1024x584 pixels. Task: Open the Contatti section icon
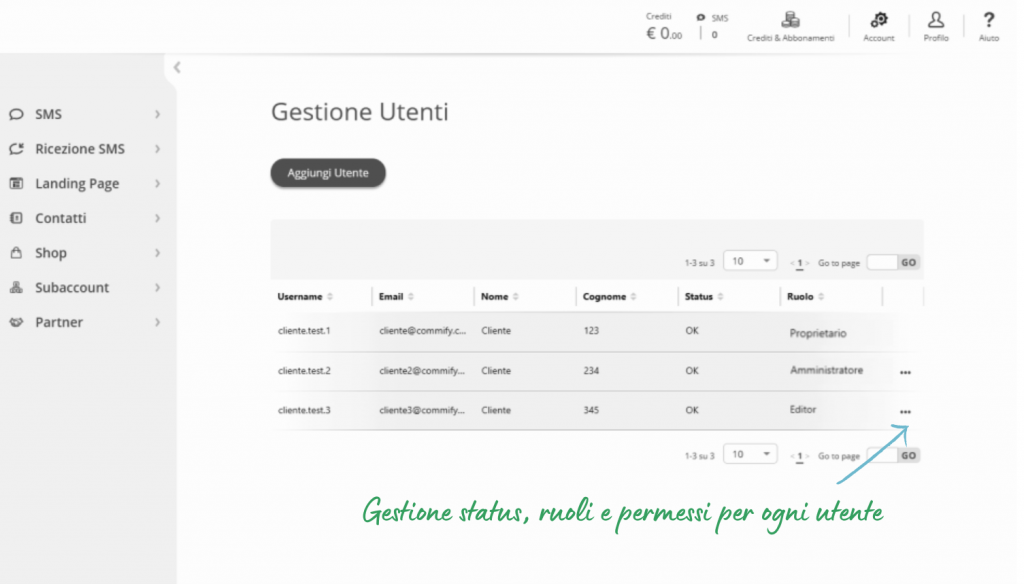click(x=16, y=218)
